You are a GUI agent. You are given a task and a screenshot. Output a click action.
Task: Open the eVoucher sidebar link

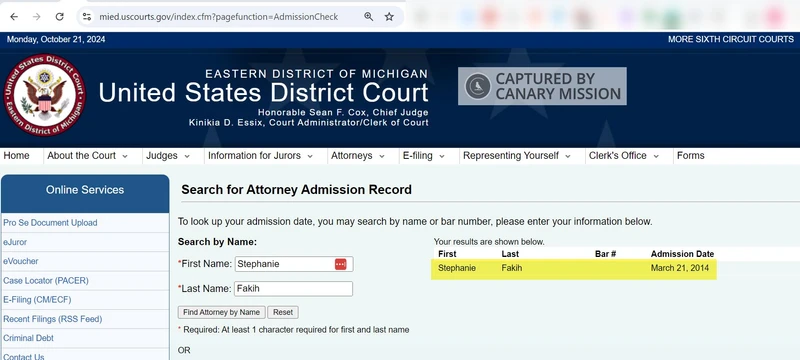point(20,261)
